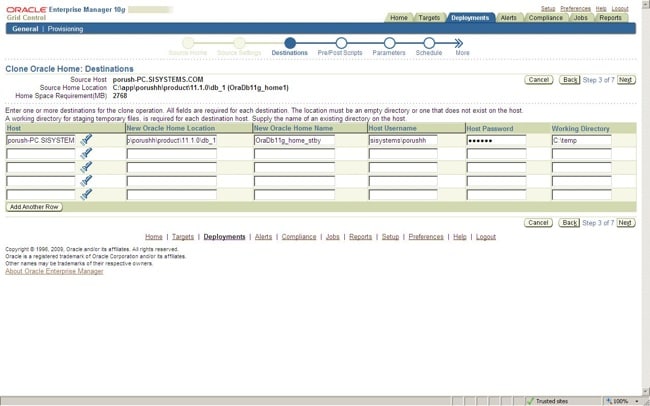Click the Home Space Requirement value 2768
Viewport: 650px width, 406px height.
(x=120, y=95)
